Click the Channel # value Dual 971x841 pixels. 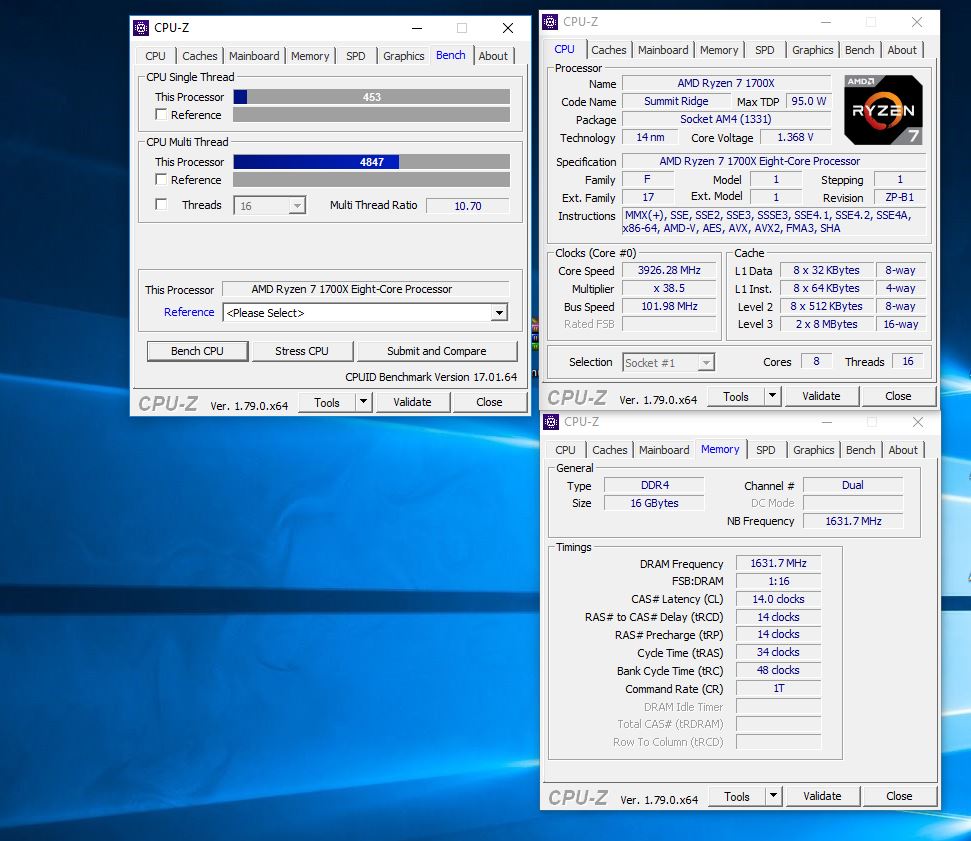pyautogui.click(x=853, y=485)
